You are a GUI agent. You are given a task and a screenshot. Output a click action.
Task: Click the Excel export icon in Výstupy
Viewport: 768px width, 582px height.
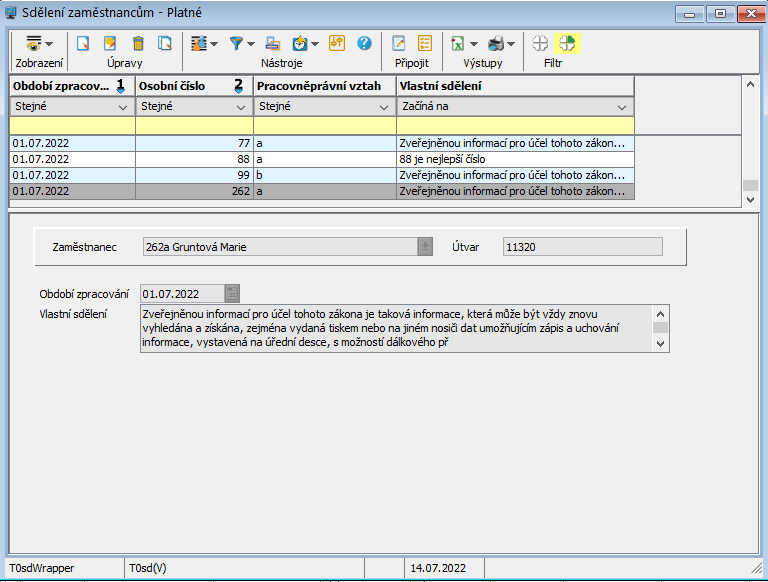(x=457, y=43)
